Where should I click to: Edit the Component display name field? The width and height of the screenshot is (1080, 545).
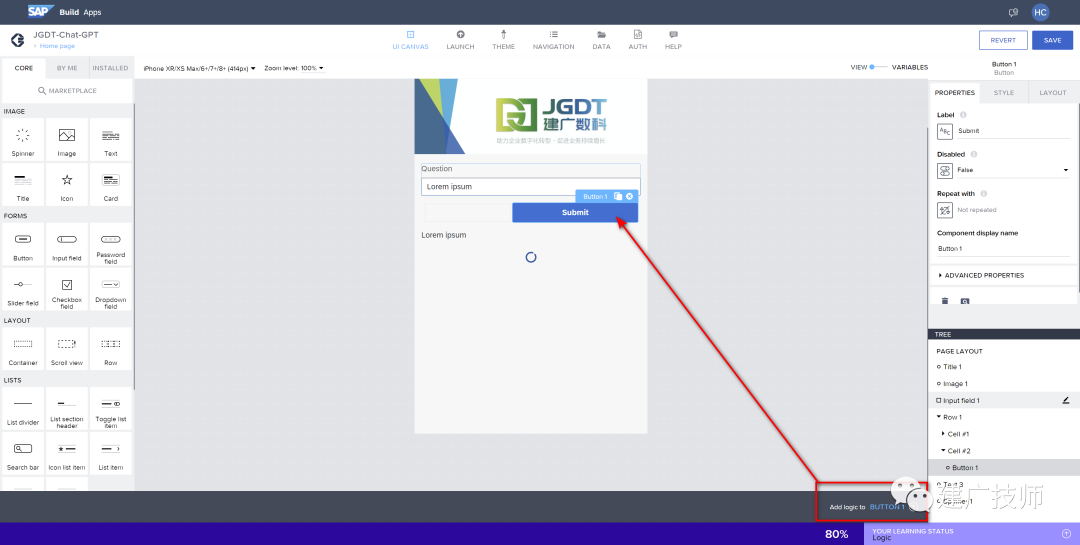point(1004,249)
